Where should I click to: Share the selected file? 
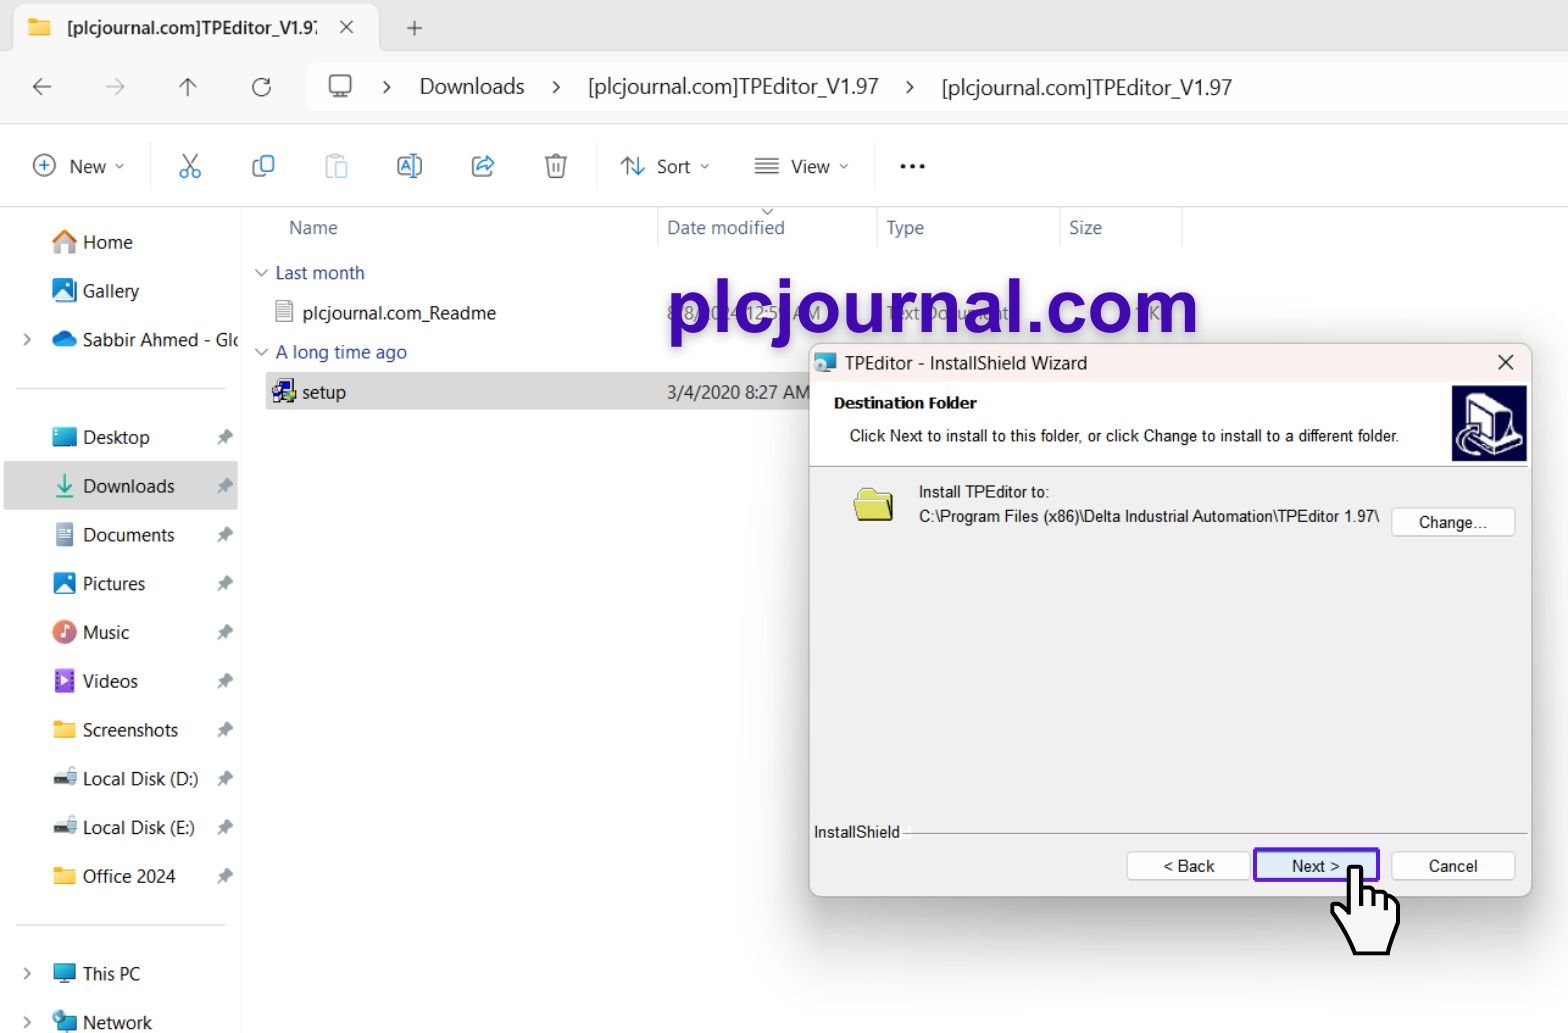(483, 166)
